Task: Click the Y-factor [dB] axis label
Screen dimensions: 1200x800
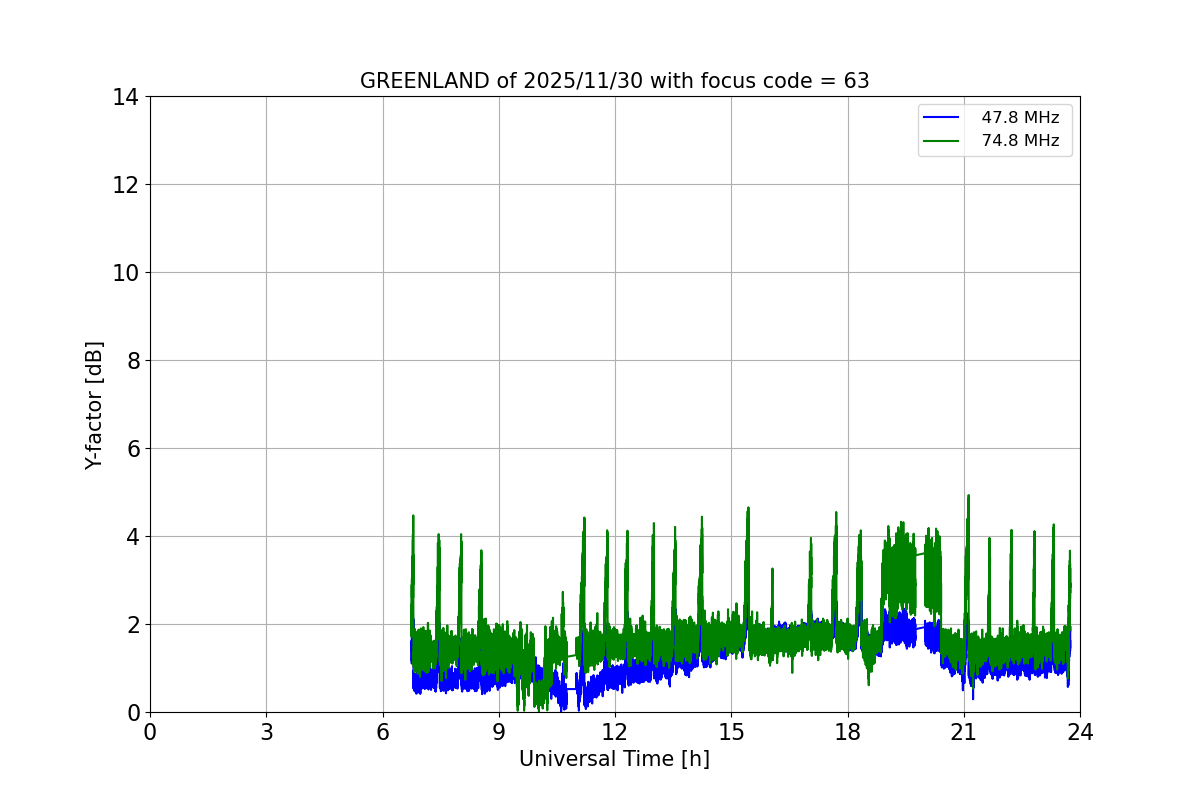Action: coord(94,405)
